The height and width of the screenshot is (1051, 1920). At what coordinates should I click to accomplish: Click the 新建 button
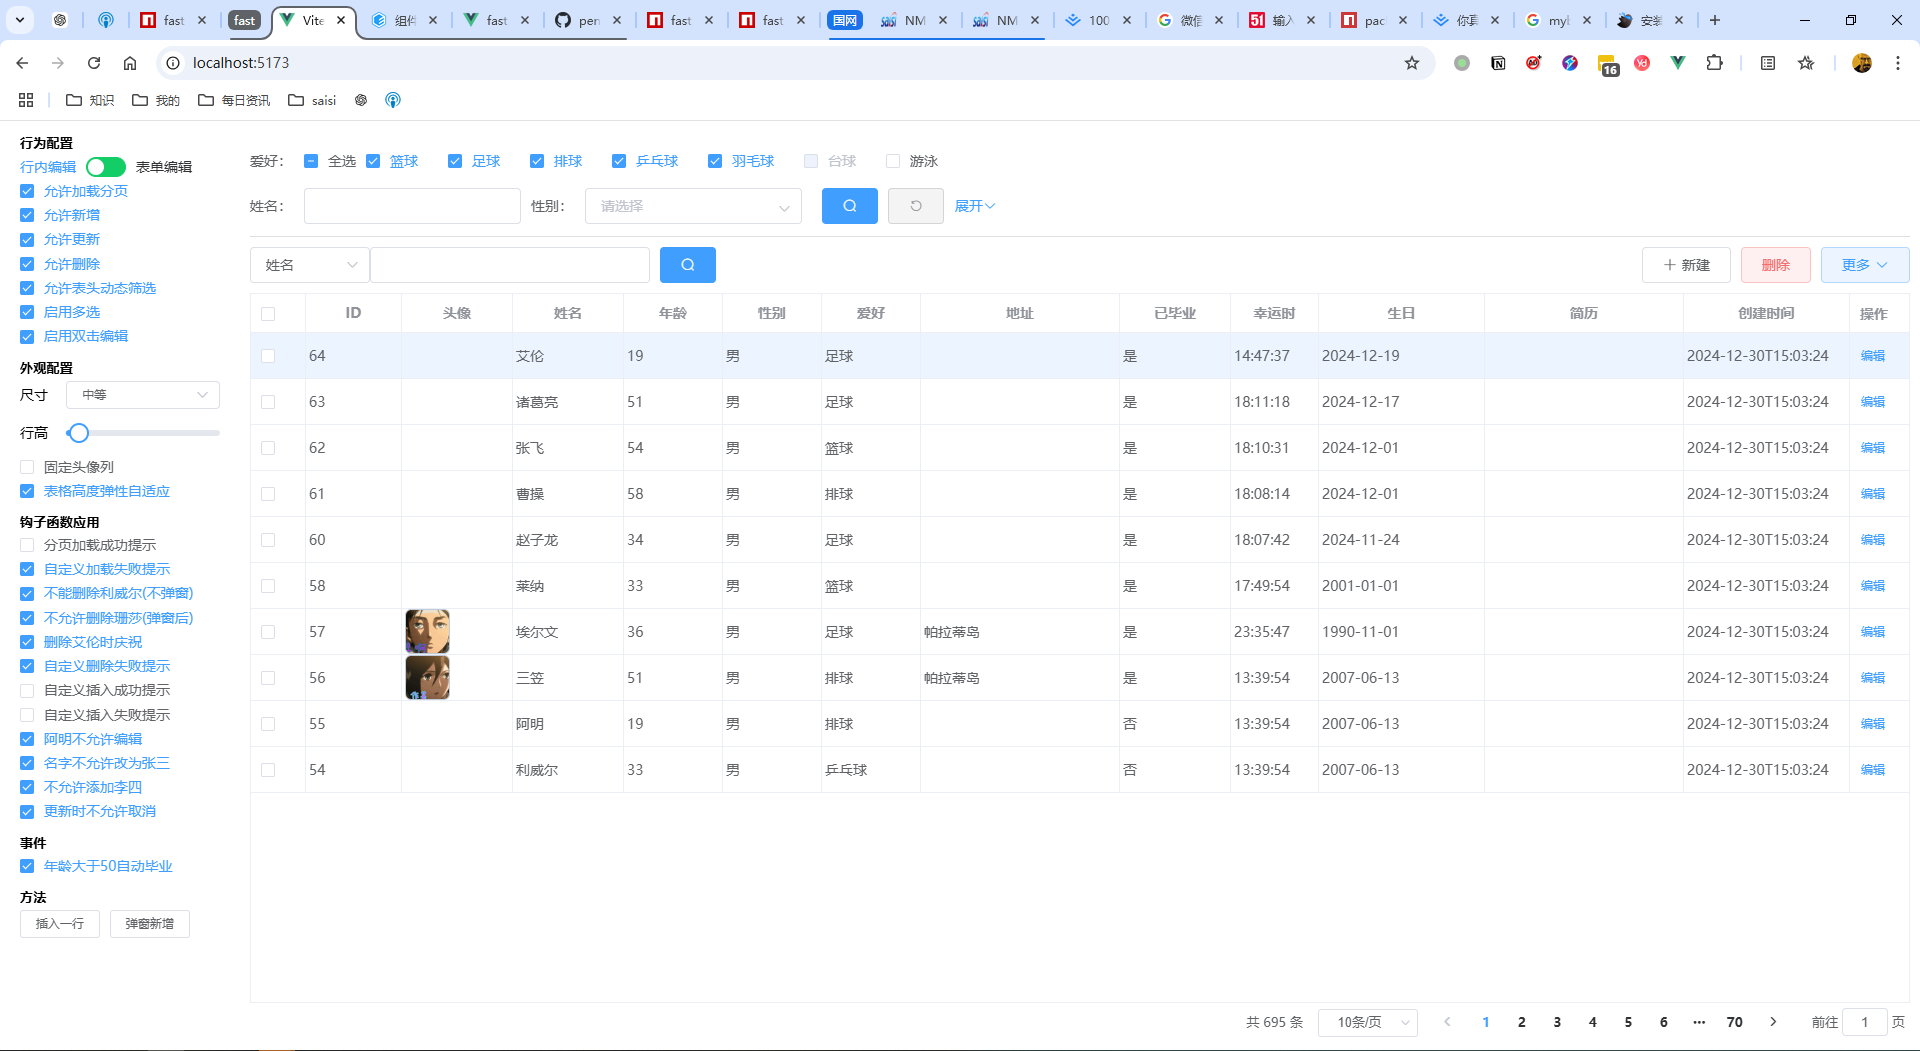1686,265
